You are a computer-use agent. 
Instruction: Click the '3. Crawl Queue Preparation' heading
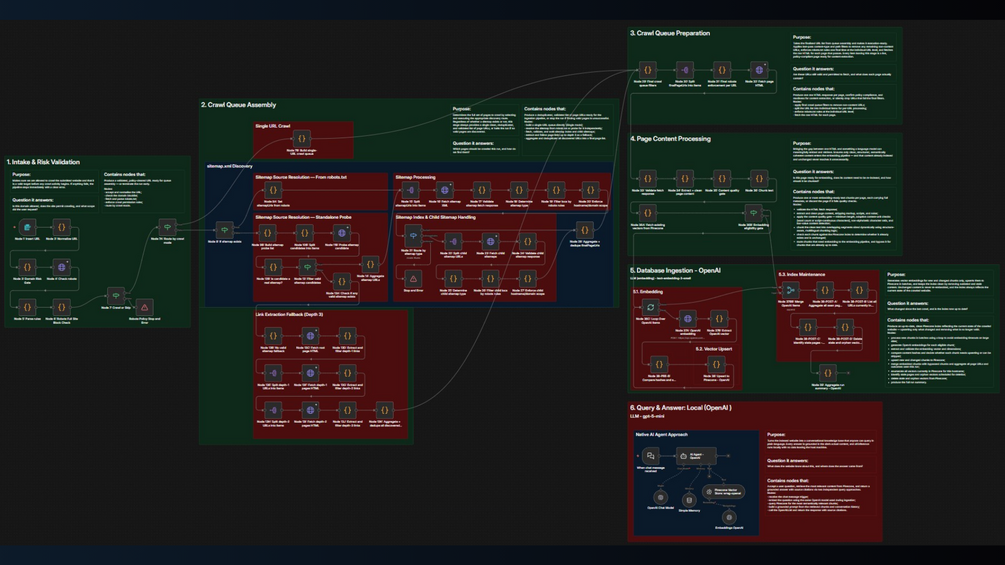point(670,33)
